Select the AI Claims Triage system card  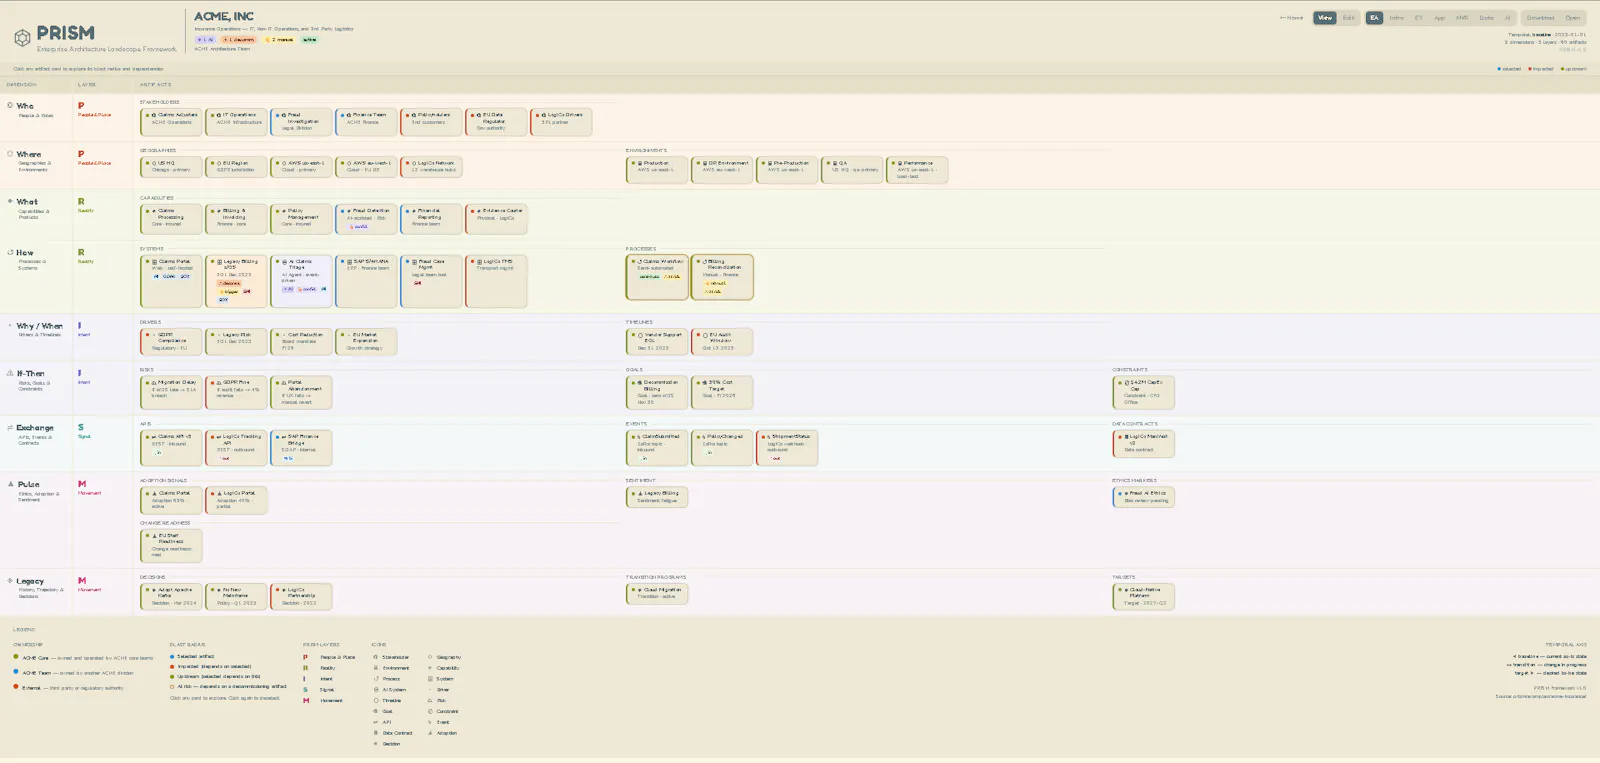[x=301, y=281]
